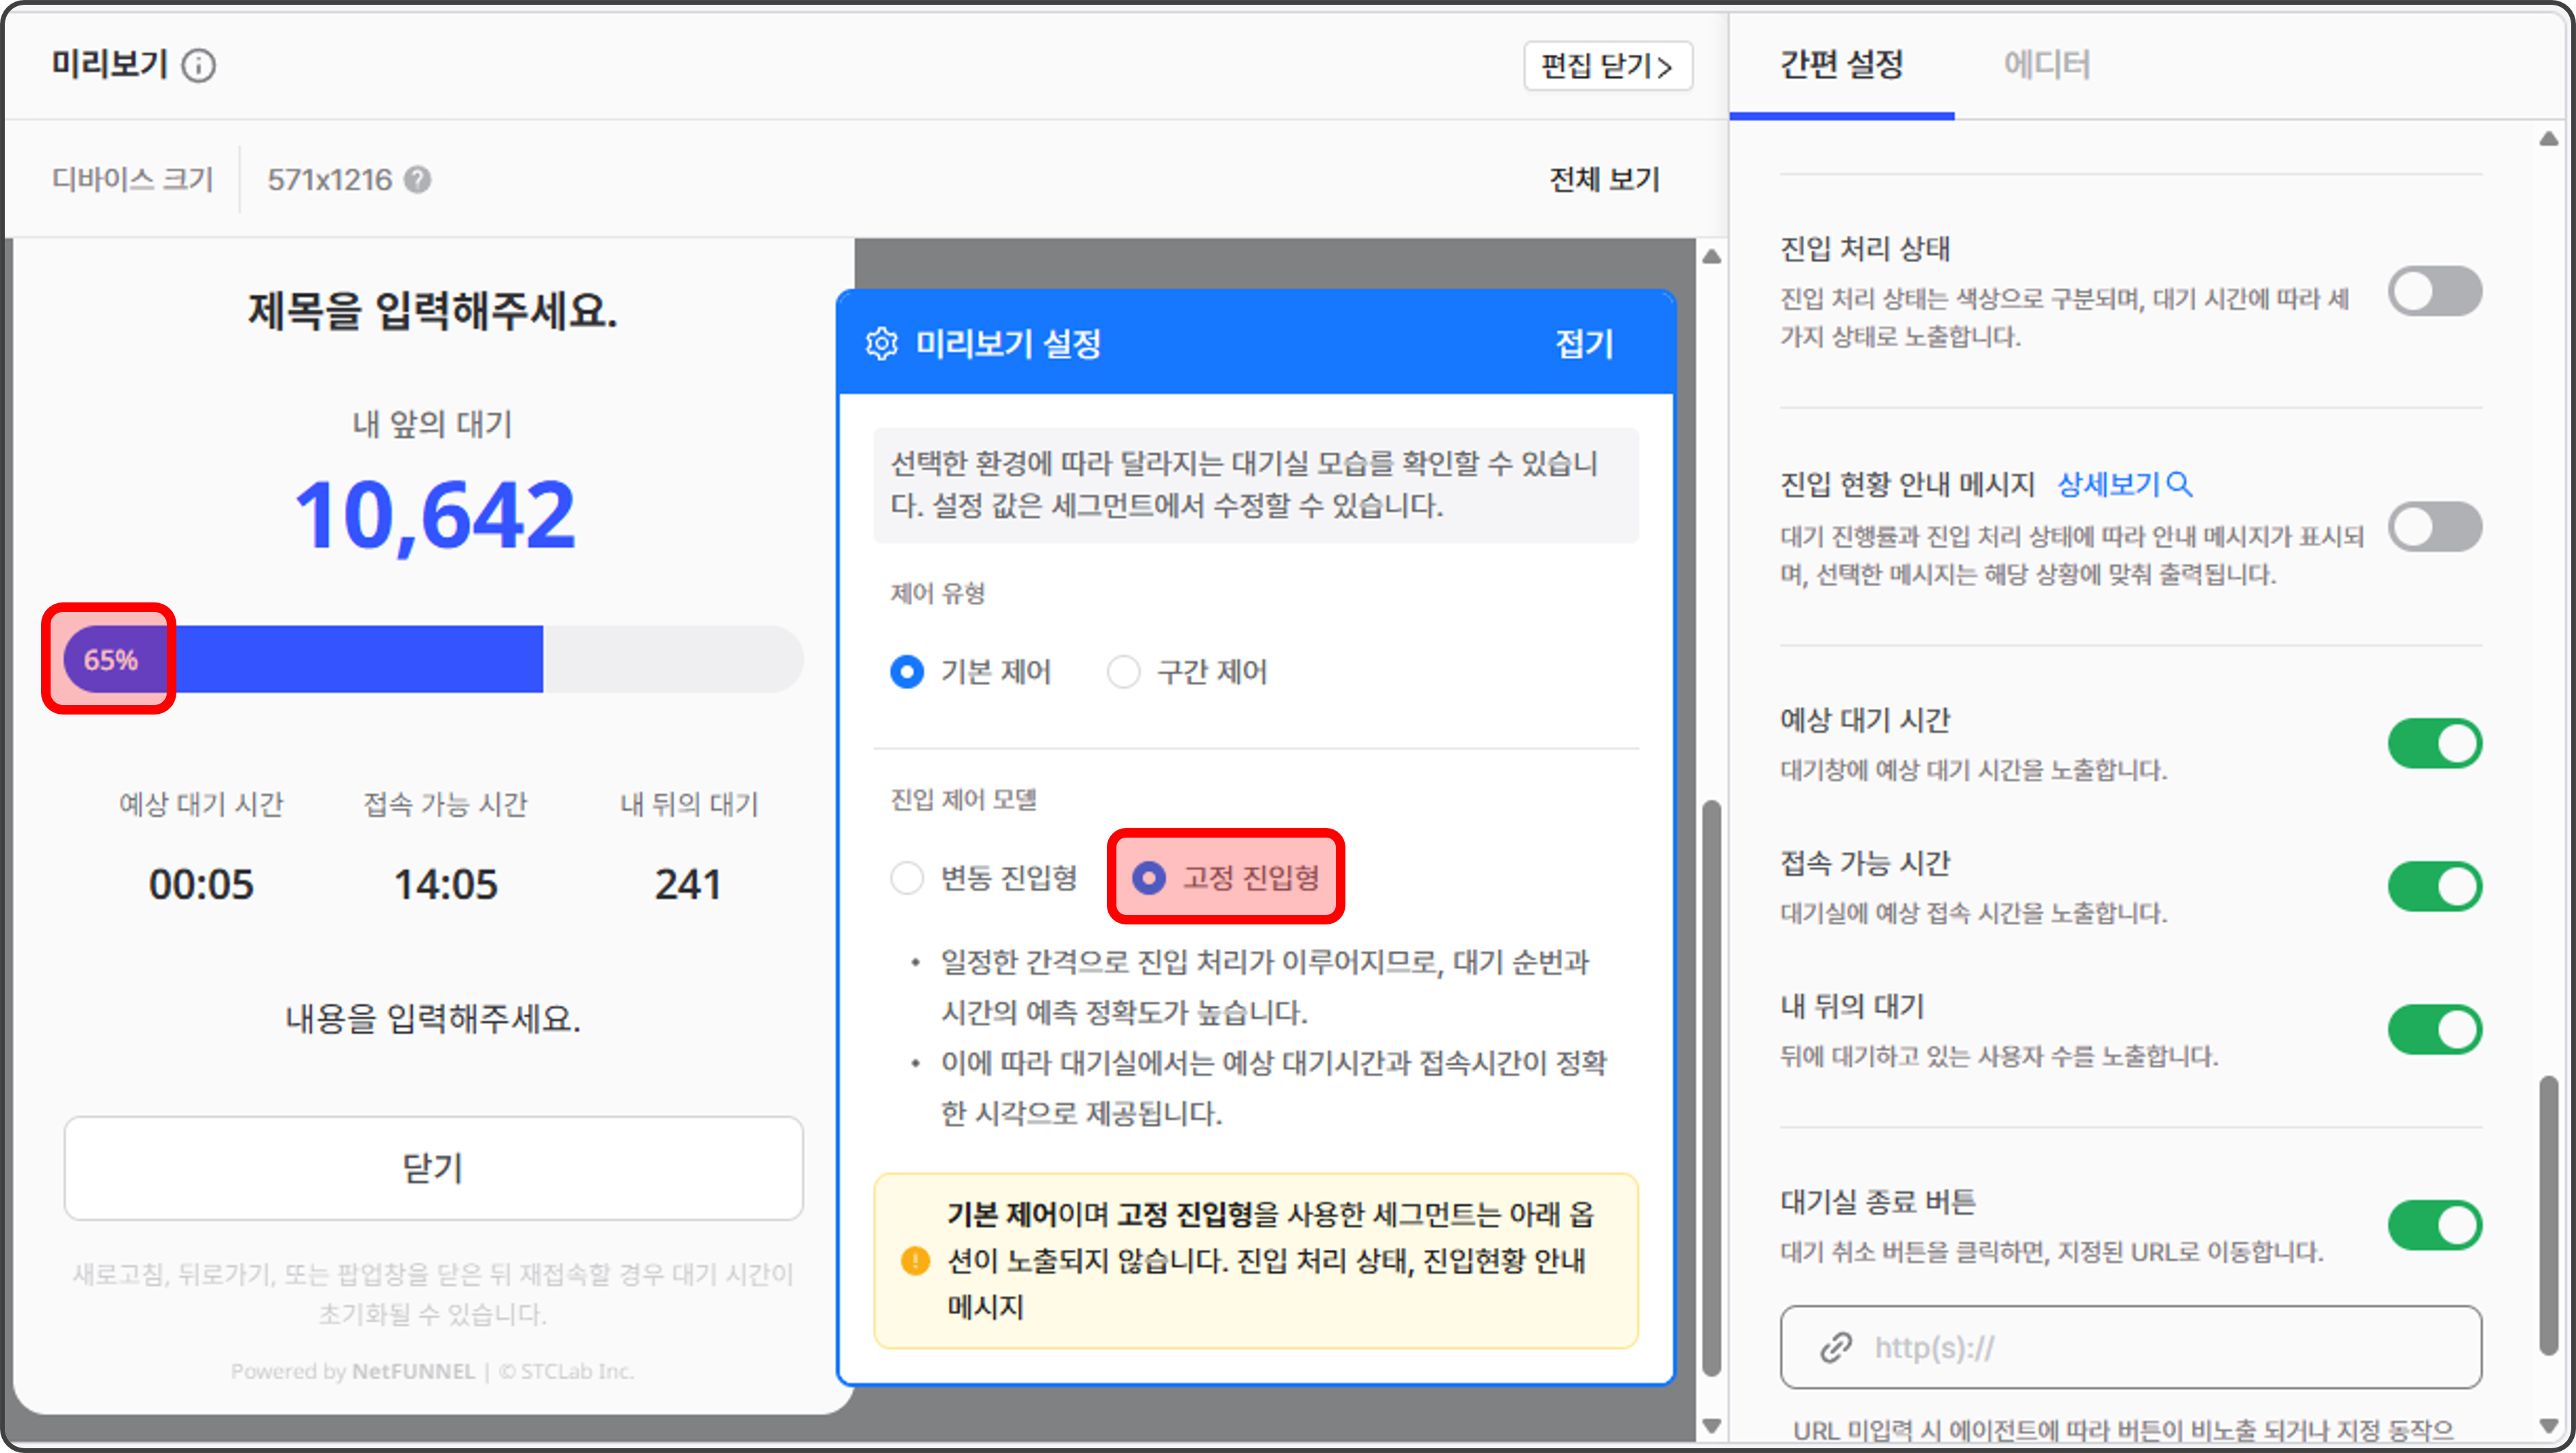Turn off the 대기실 종료 버튼 toggle
This screenshot has height=1453, width=2576.
pyautogui.click(x=2434, y=1224)
